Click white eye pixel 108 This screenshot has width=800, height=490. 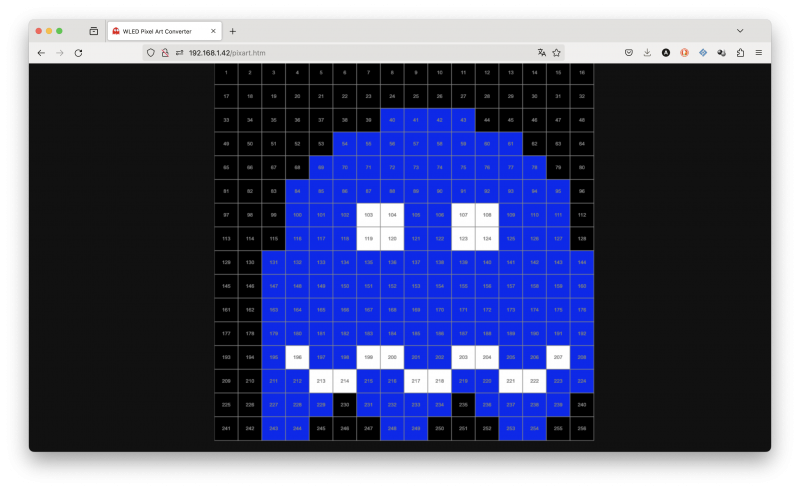tap(487, 215)
